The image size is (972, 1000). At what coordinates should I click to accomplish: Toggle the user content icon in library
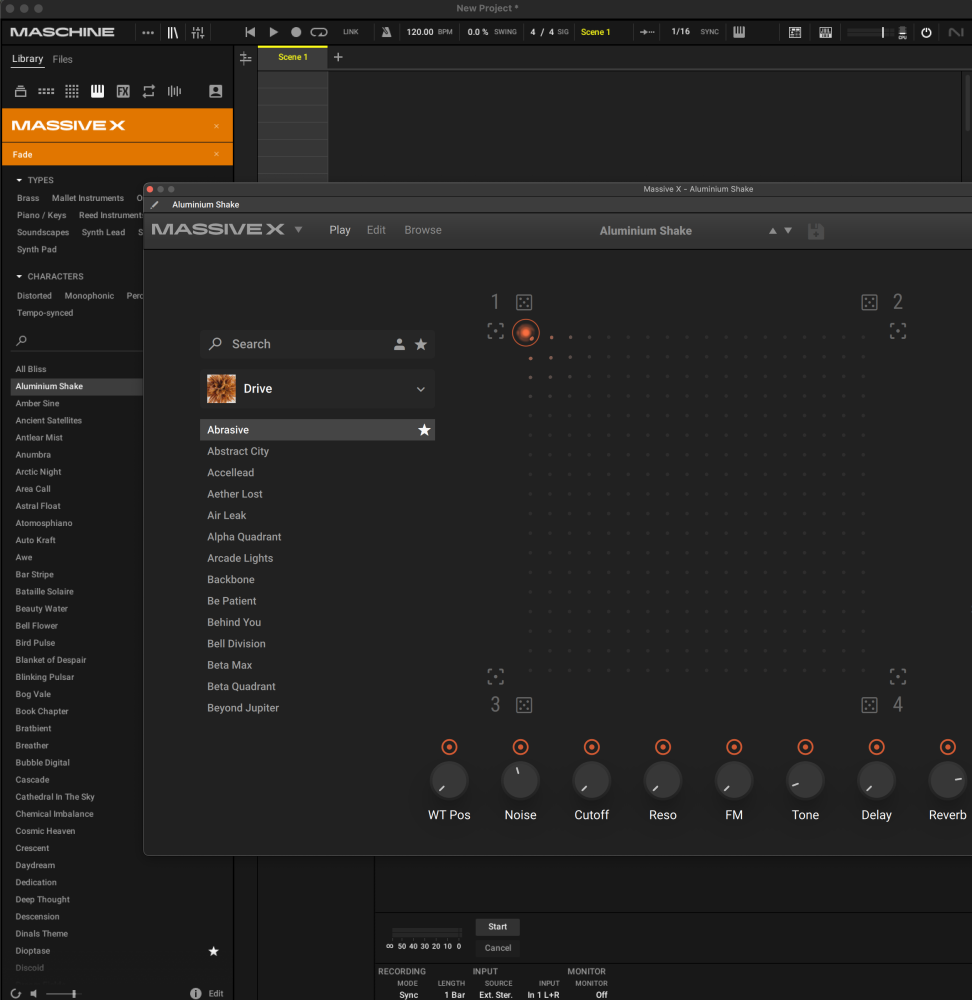[x=216, y=91]
